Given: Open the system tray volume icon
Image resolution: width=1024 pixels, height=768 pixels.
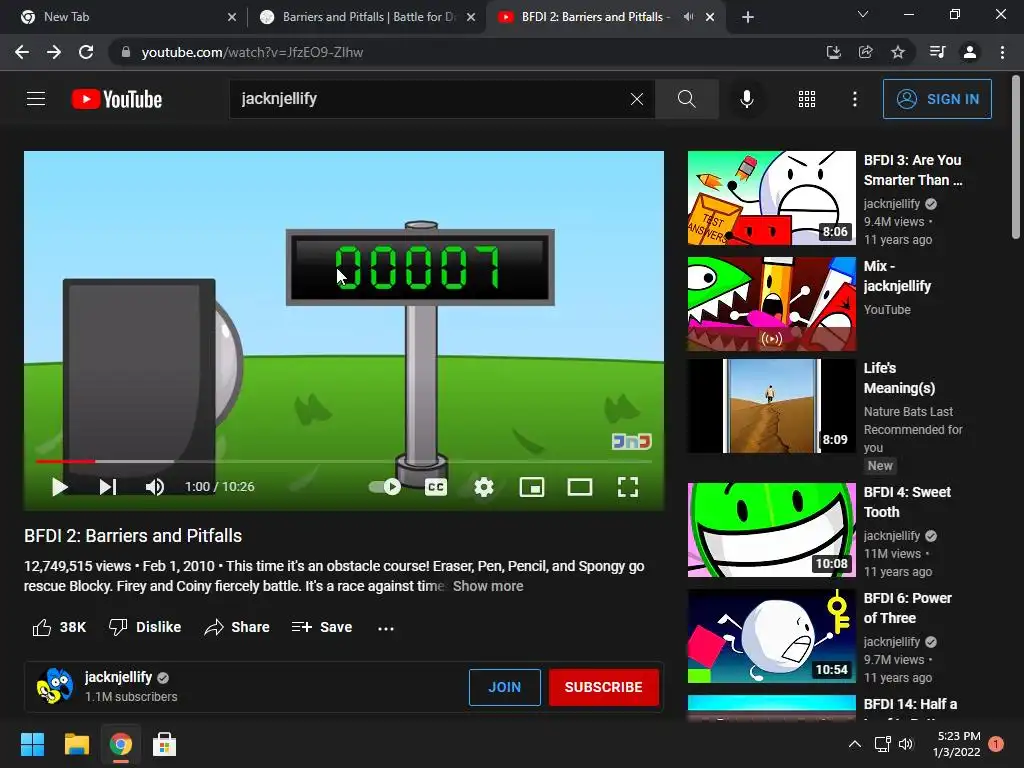Looking at the screenshot, I should 905,744.
